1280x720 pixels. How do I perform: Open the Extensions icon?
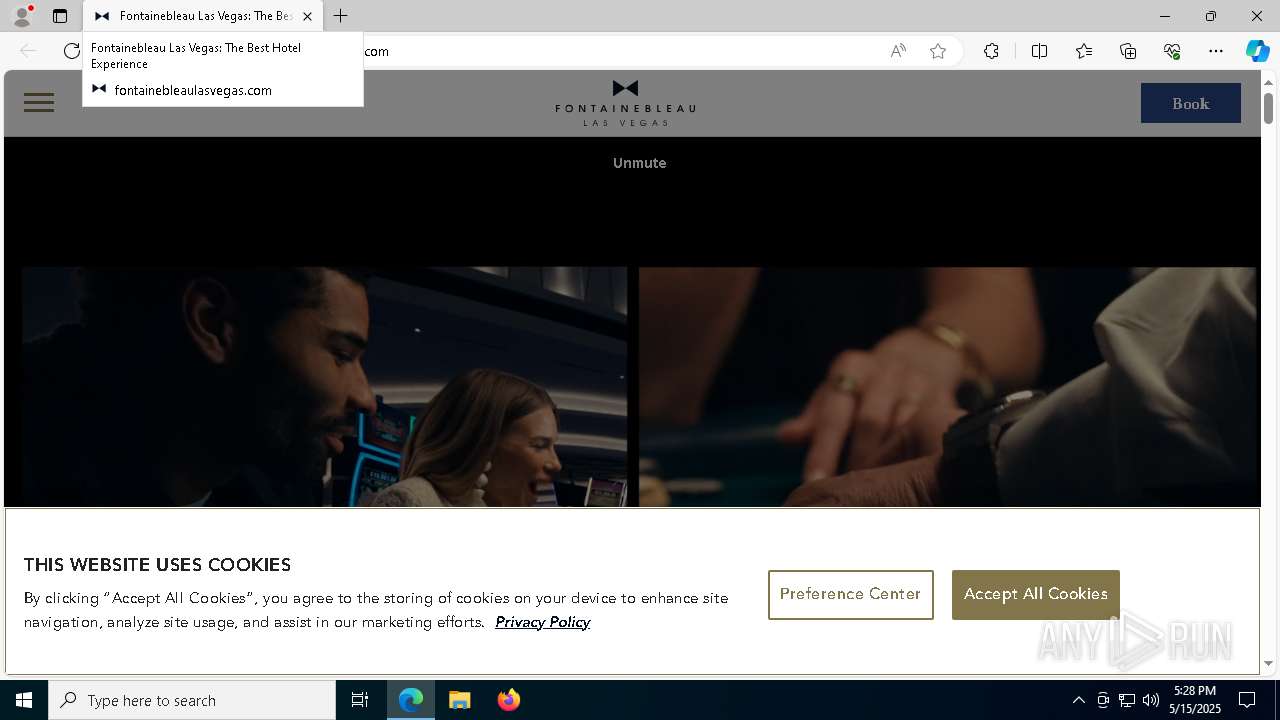click(991, 51)
